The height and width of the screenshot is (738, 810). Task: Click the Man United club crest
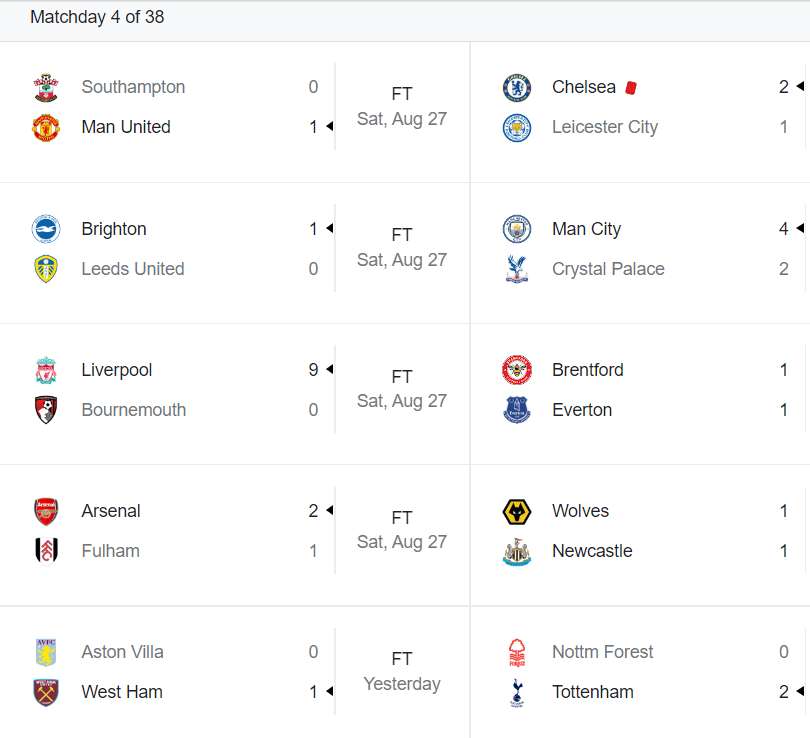[x=46, y=127]
